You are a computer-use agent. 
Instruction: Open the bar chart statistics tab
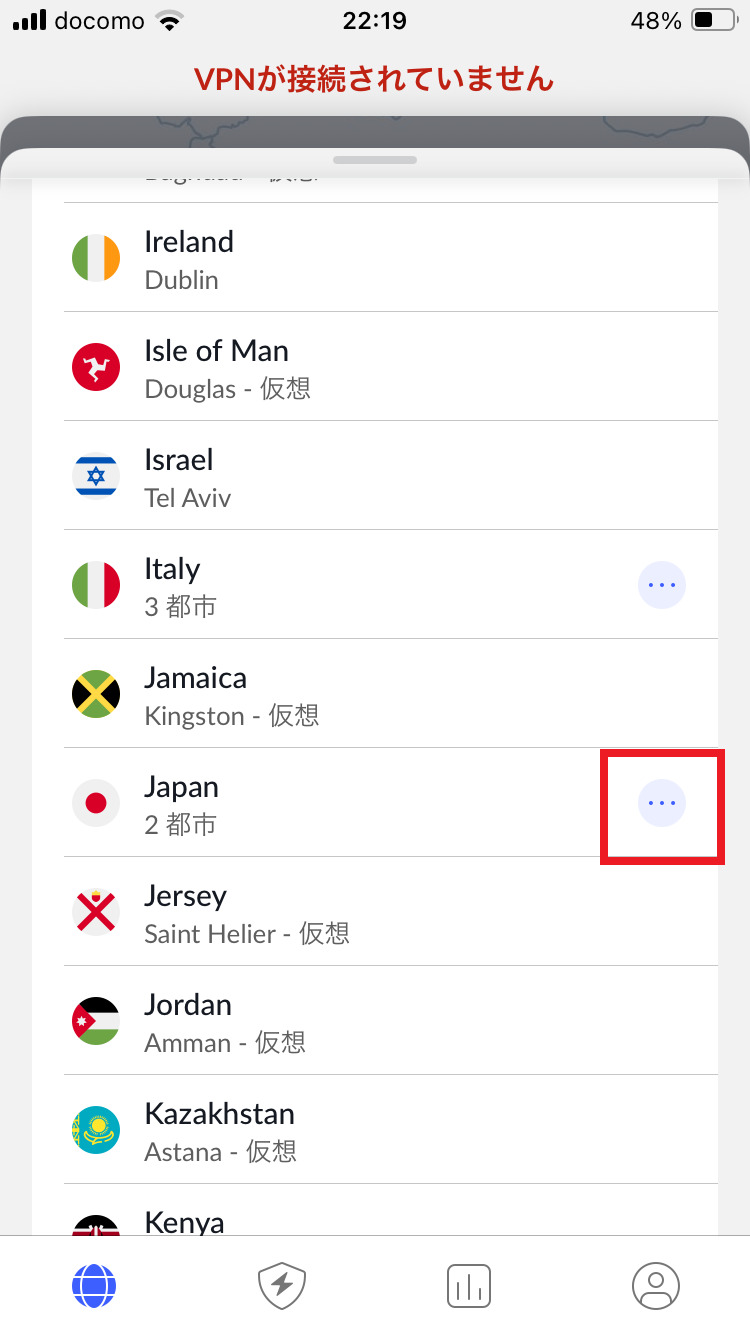[468, 1285]
